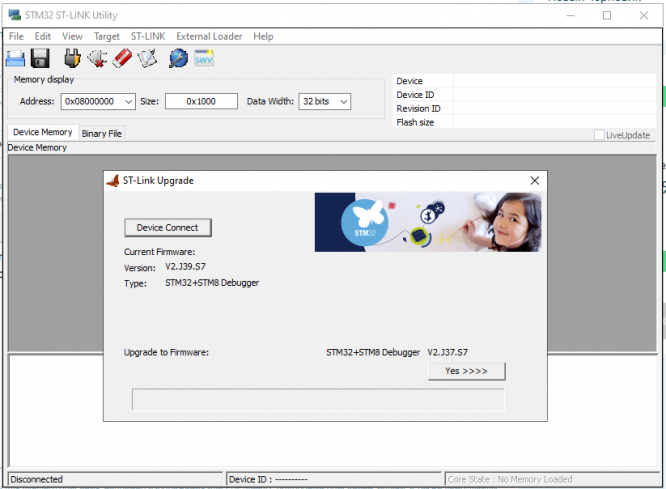The height and width of the screenshot is (489, 666).
Task: Click the Save file floppy icon
Action: pyautogui.click(x=40, y=59)
